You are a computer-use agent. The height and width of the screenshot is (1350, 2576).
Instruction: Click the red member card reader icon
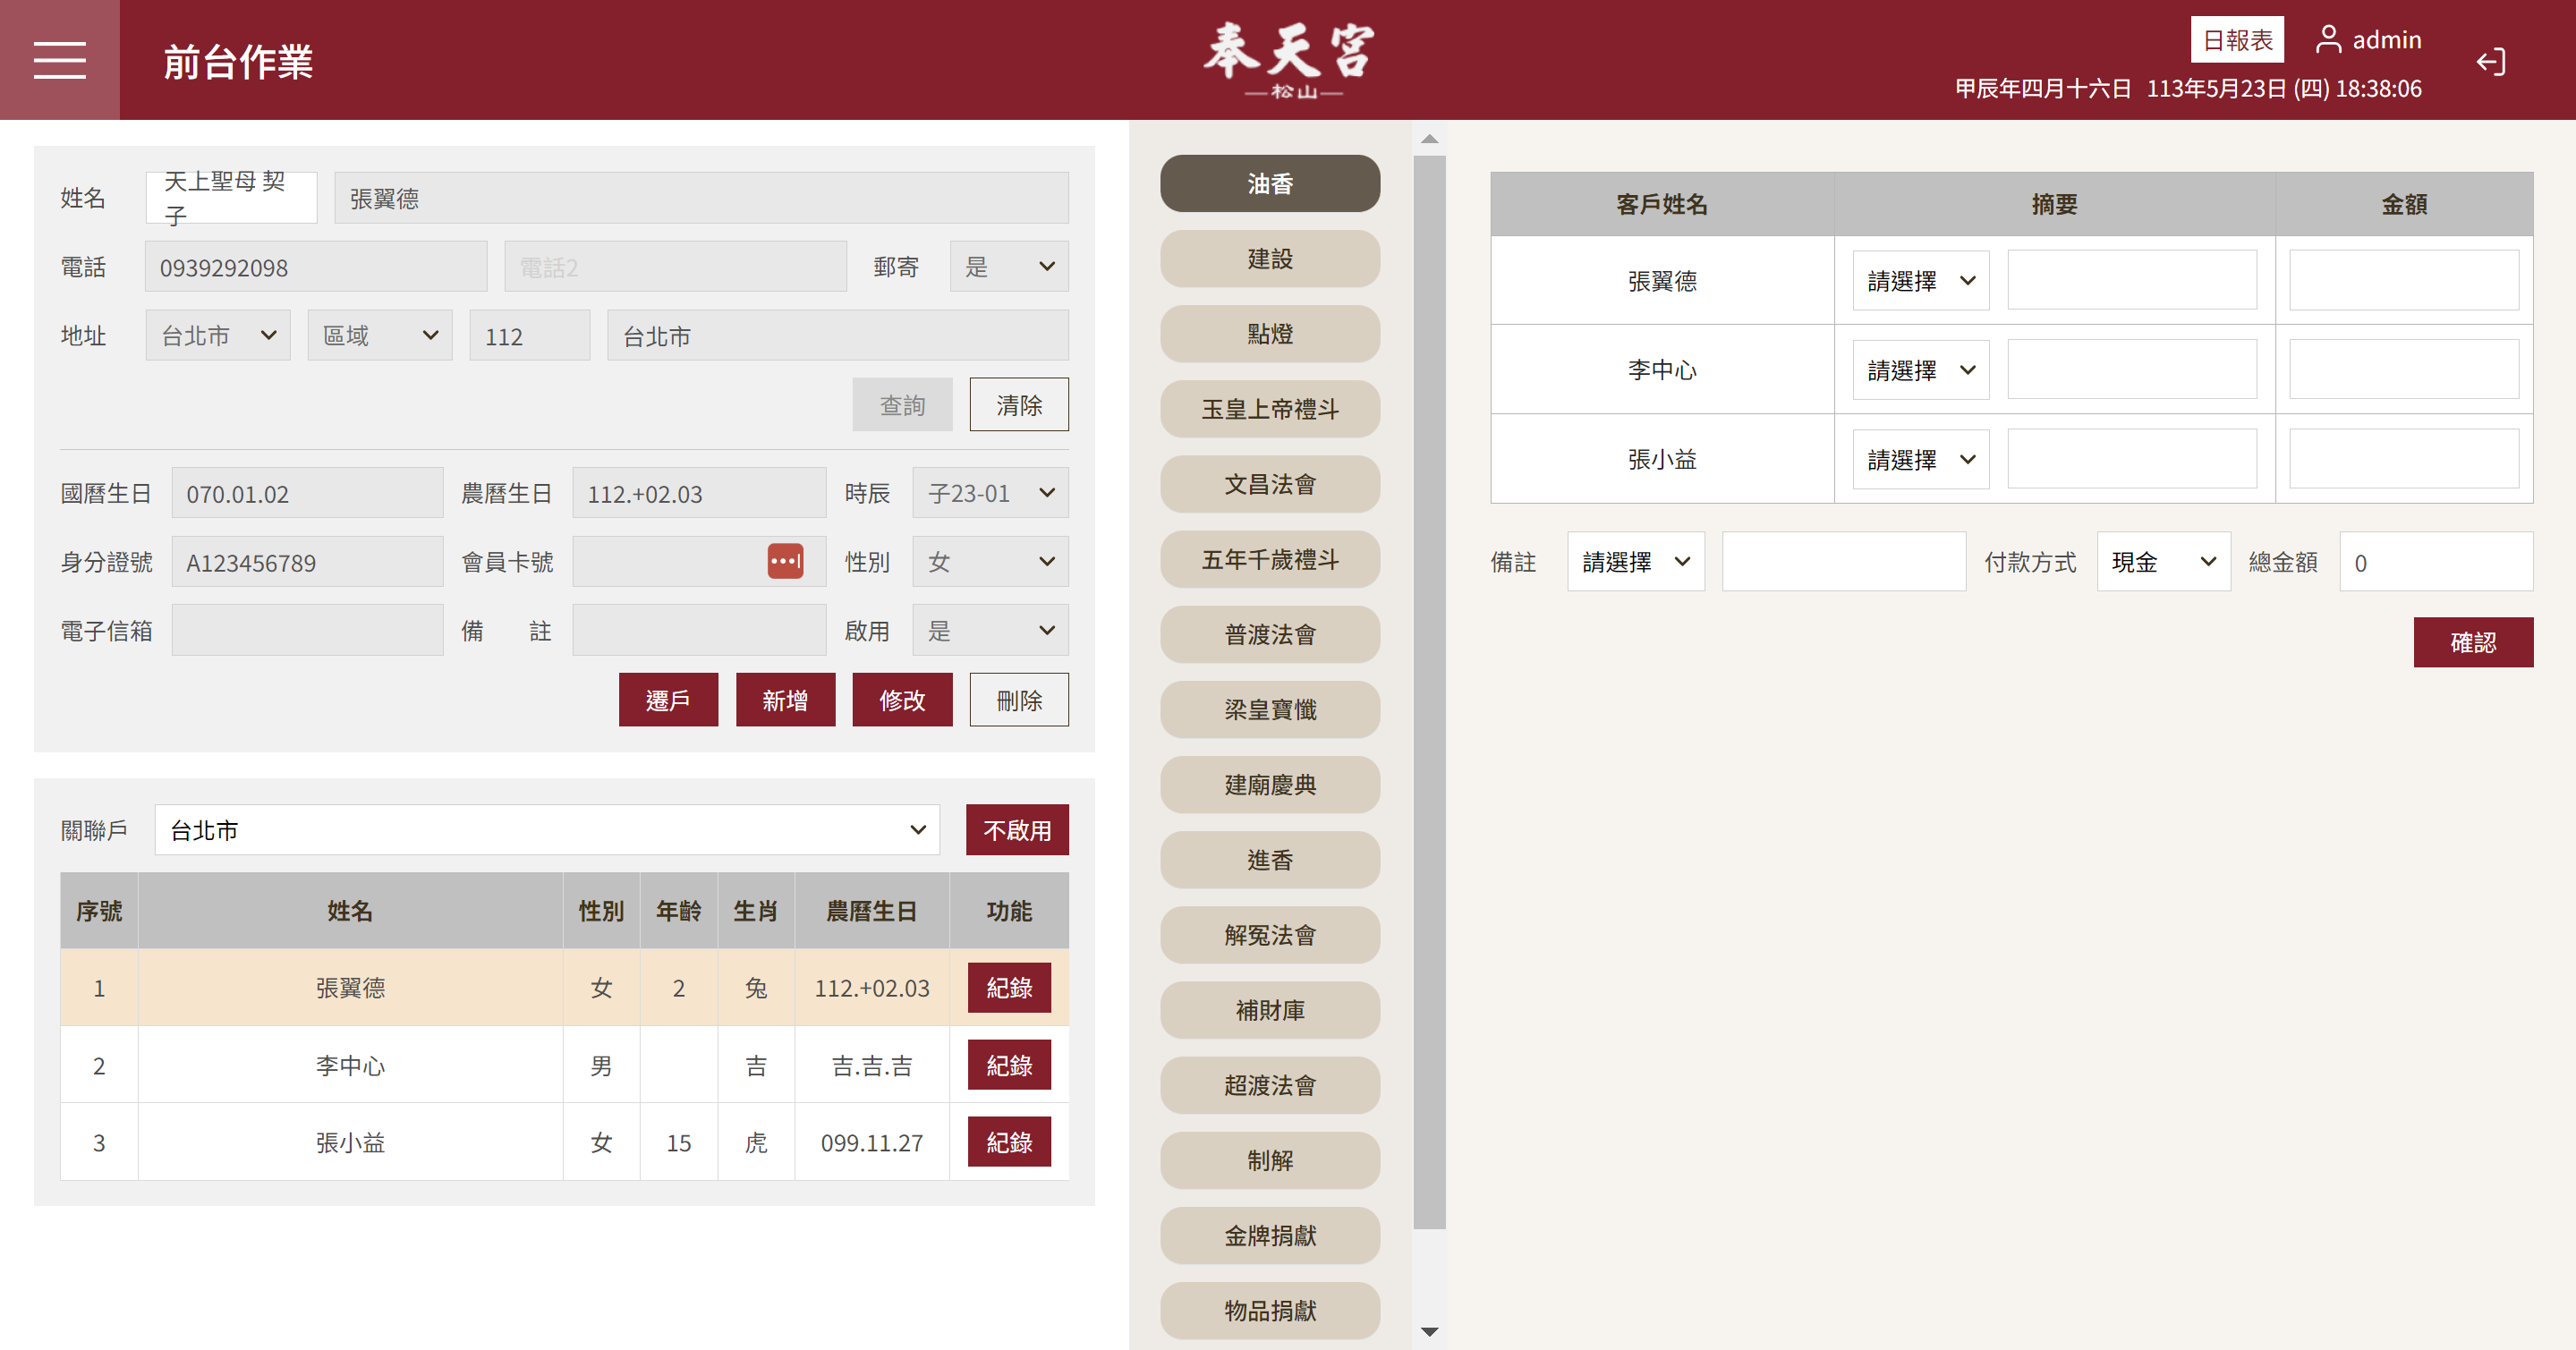pos(785,562)
